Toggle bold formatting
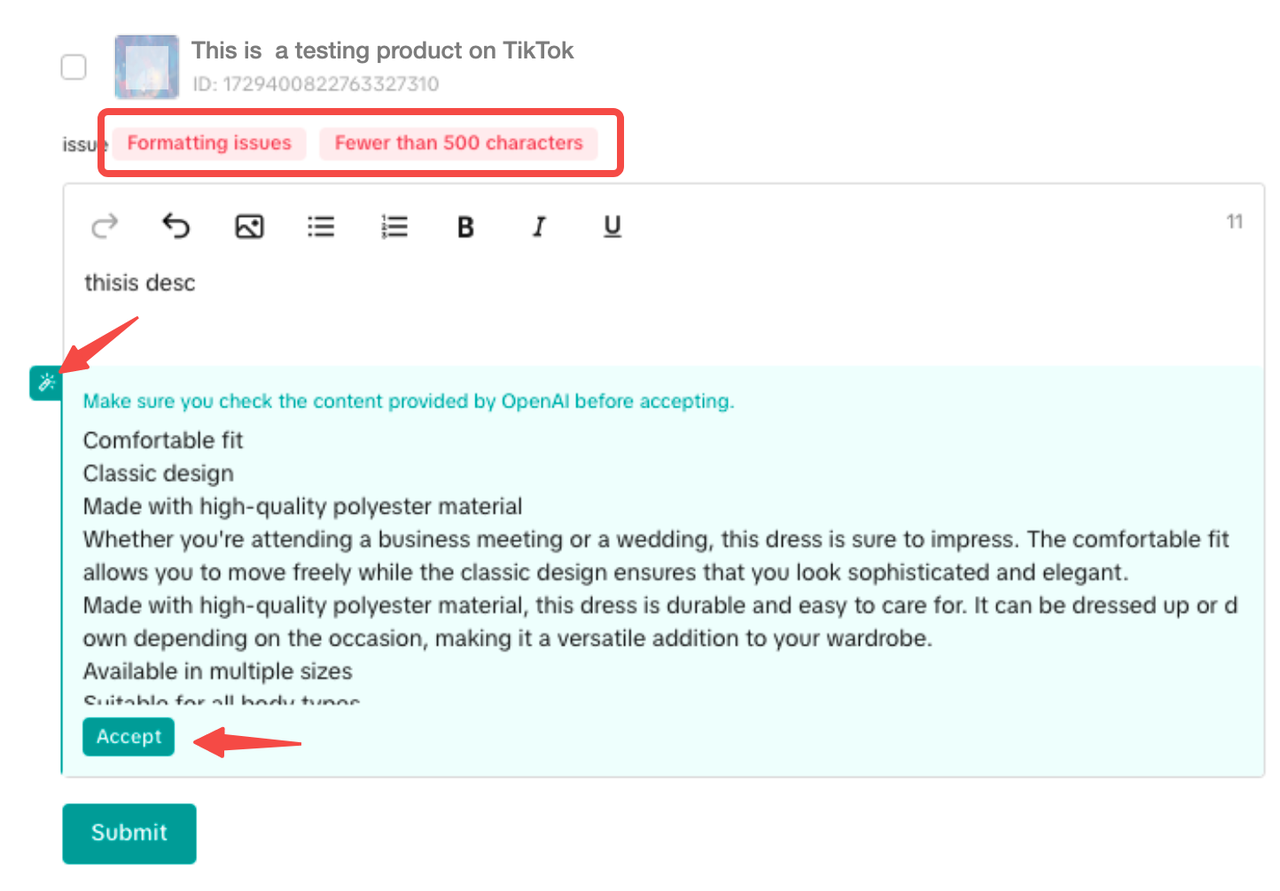The image size is (1280, 891). click(465, 228)
